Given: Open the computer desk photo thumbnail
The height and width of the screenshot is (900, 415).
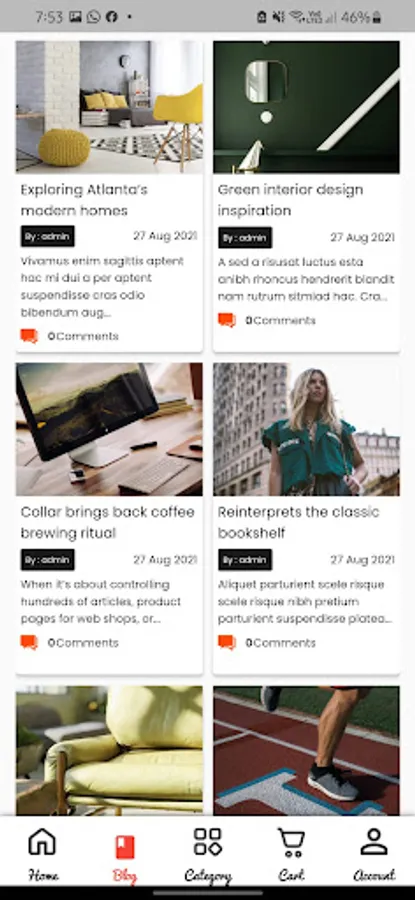Looking at the screenshot, I should (x=109, y=429).
